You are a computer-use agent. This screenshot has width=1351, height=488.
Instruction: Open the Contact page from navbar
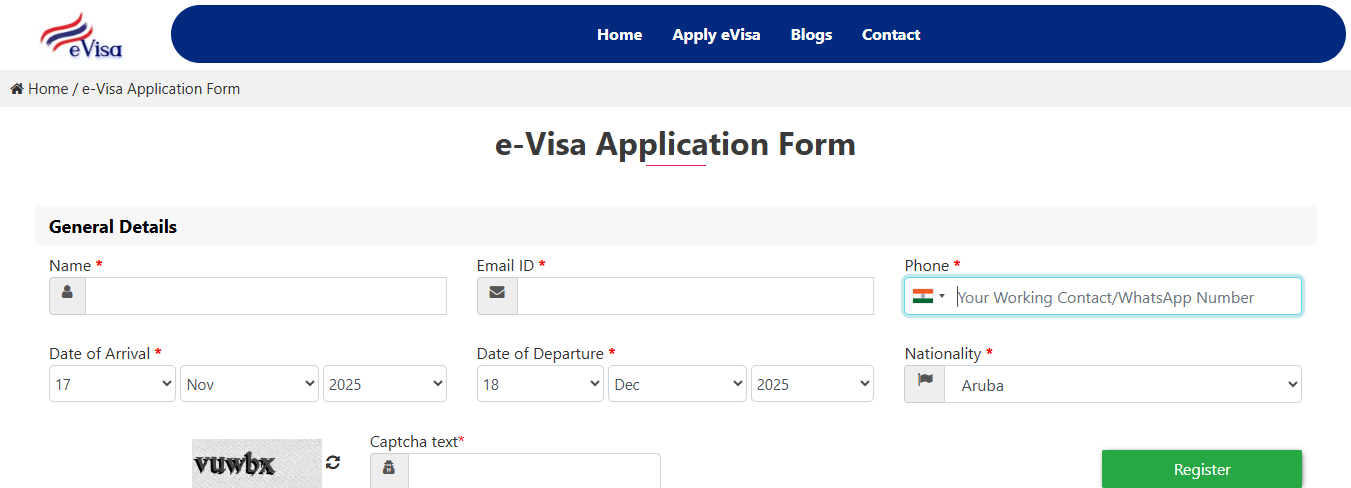point(891,35)
